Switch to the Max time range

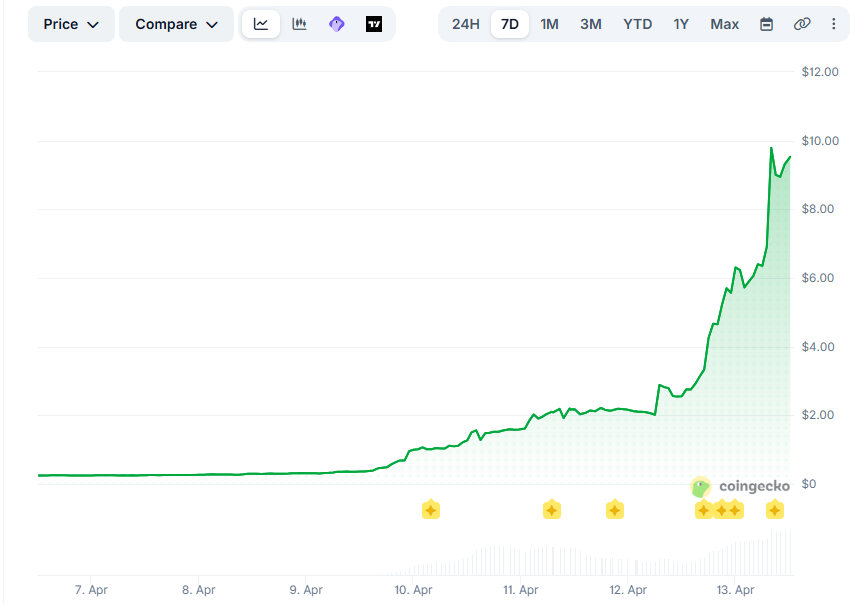coord(724,23)
